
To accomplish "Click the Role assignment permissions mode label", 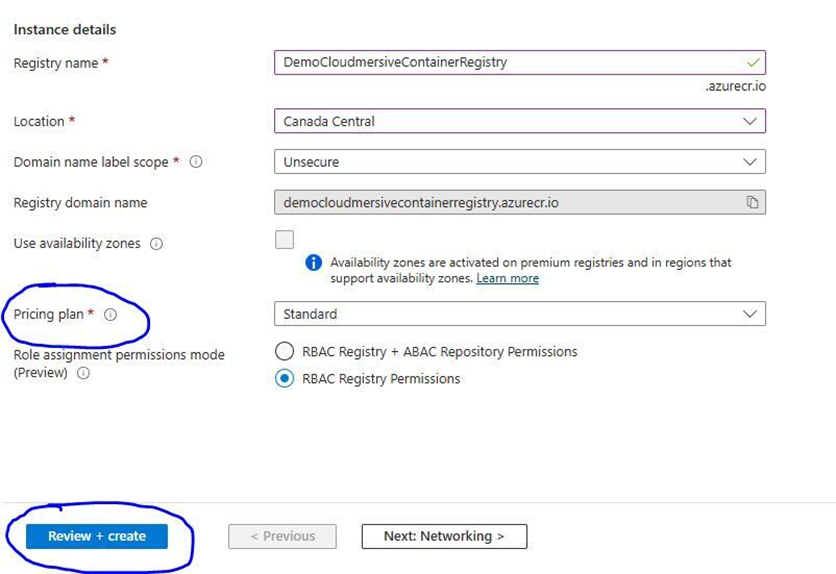I will tap(119, 363).
